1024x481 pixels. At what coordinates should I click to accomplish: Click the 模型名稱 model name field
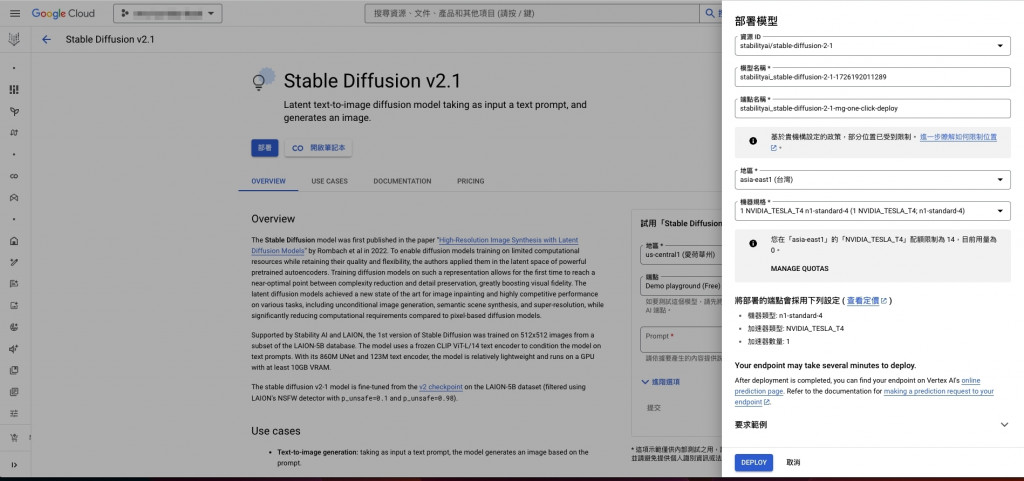[x=872, y=77]
